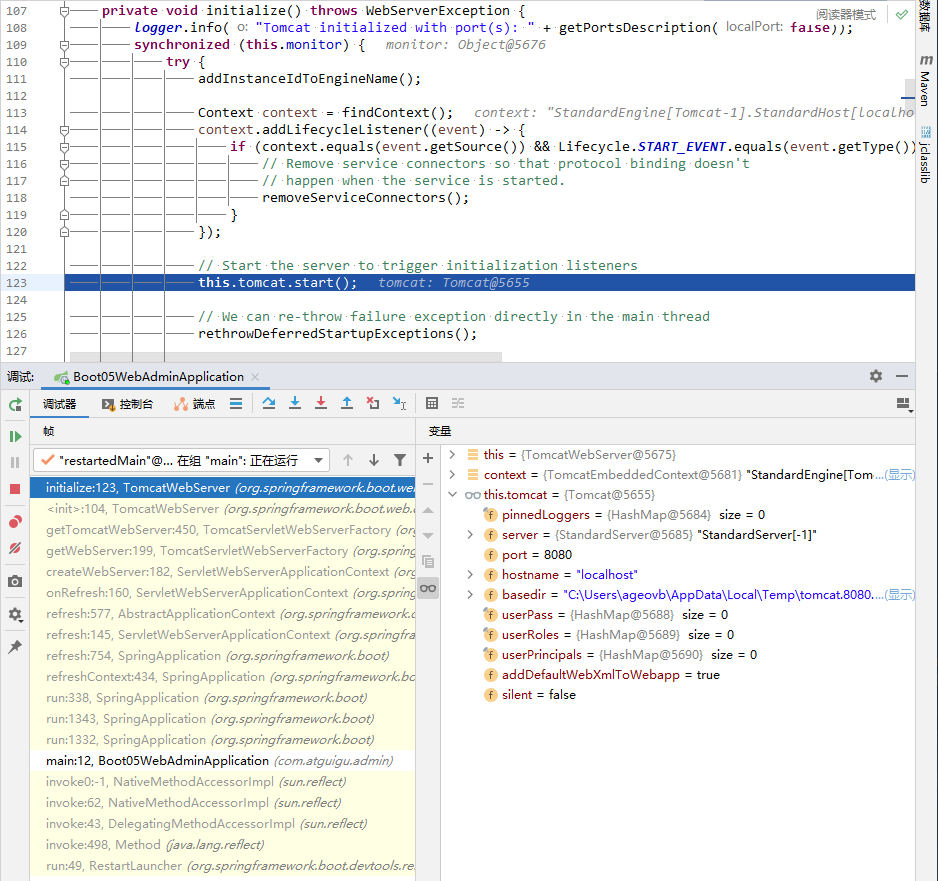Open debug tool window gear options
The height and width of the screenshot is (881, 938).
876,376
